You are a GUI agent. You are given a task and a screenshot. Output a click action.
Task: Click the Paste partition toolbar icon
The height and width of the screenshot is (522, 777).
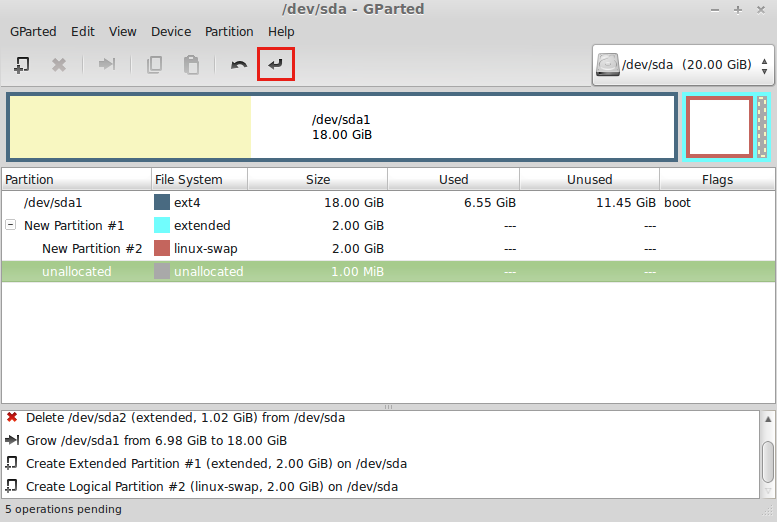191,65
